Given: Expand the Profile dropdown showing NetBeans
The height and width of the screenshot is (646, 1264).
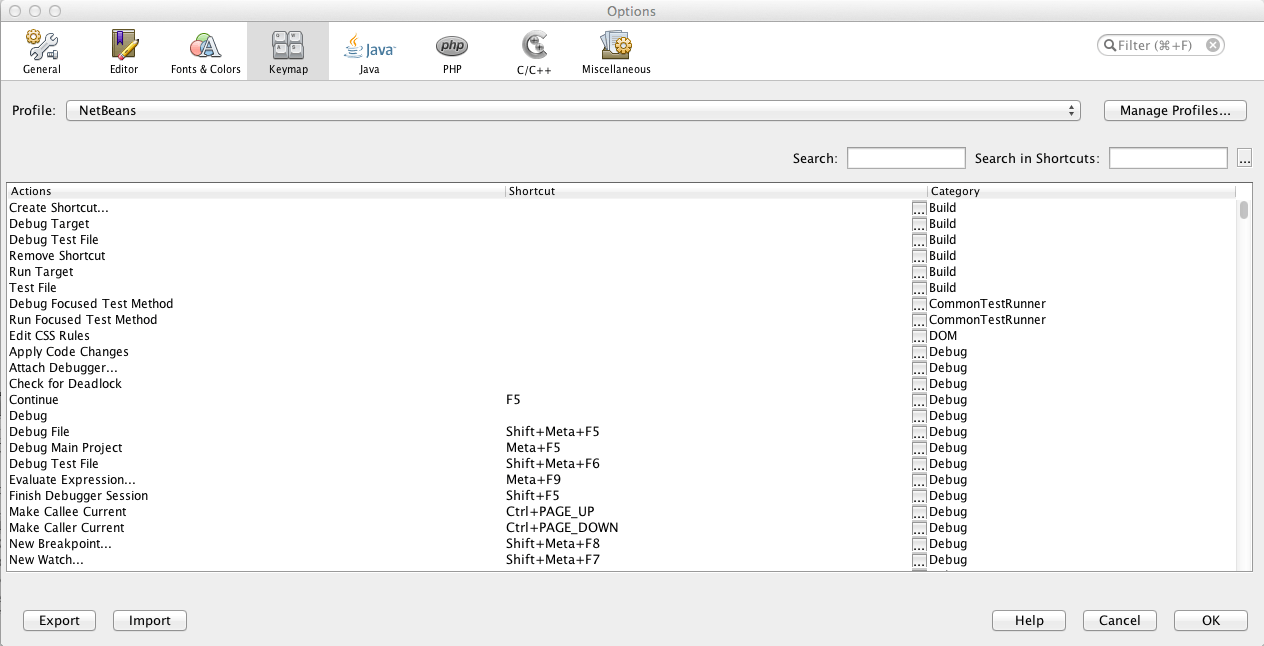Looking at the screenshot, I should click(x=573, y=111).
